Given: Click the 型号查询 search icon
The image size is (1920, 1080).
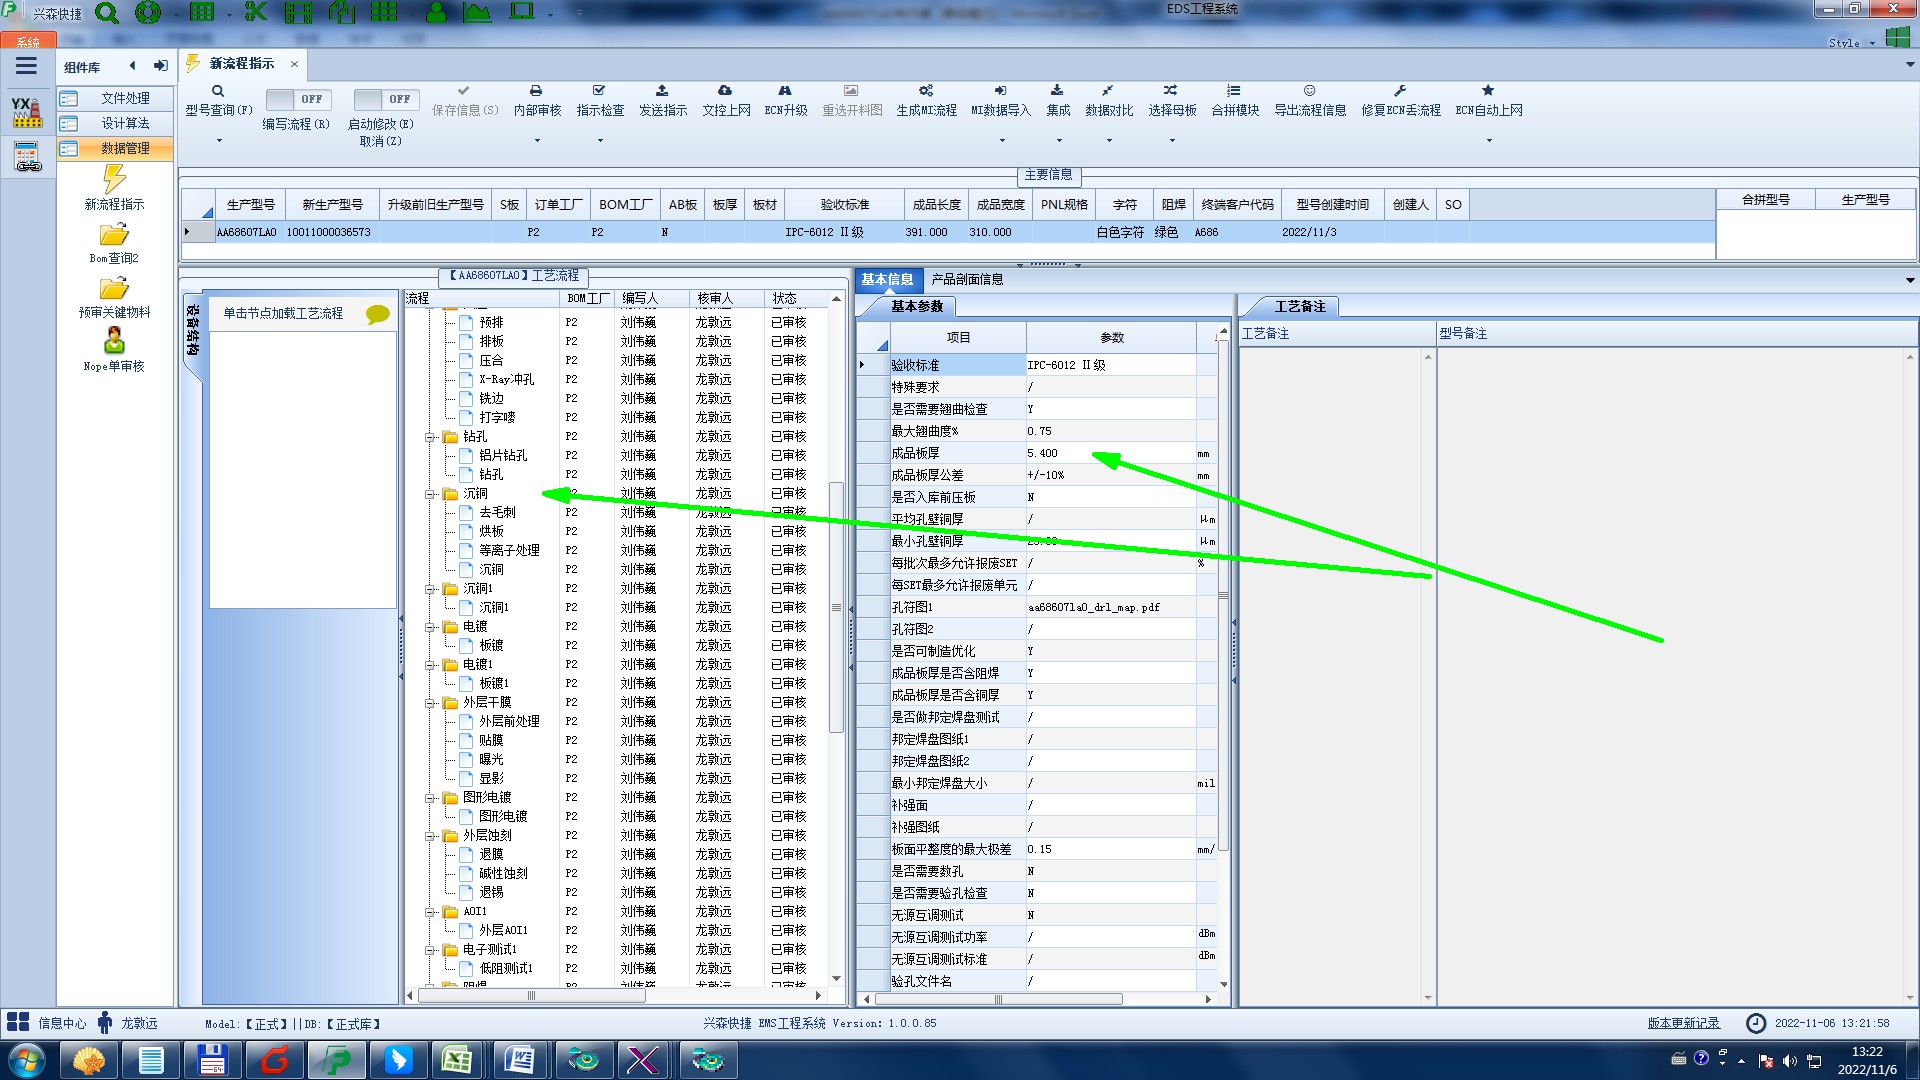Looking at the screenshot, I should (x=217, y=91).
